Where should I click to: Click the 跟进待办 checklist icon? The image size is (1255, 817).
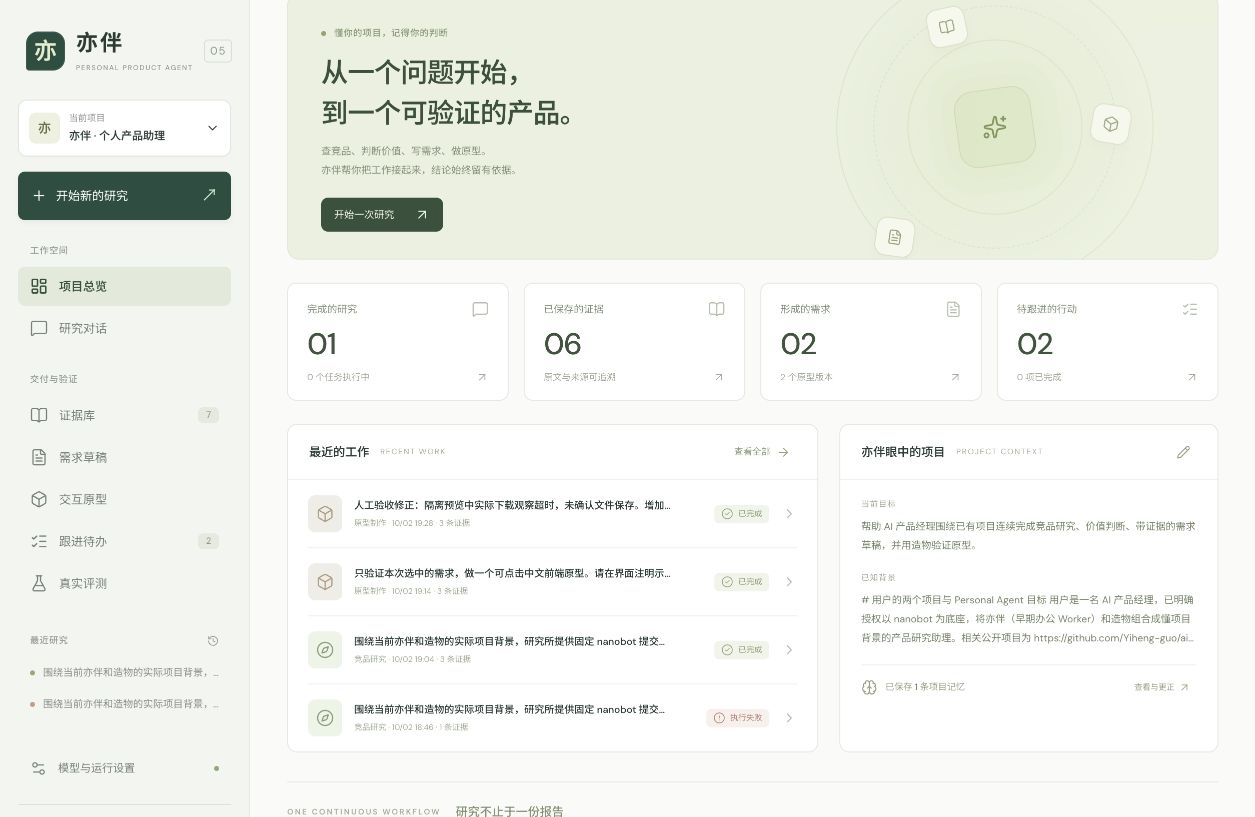click(39, 541)
